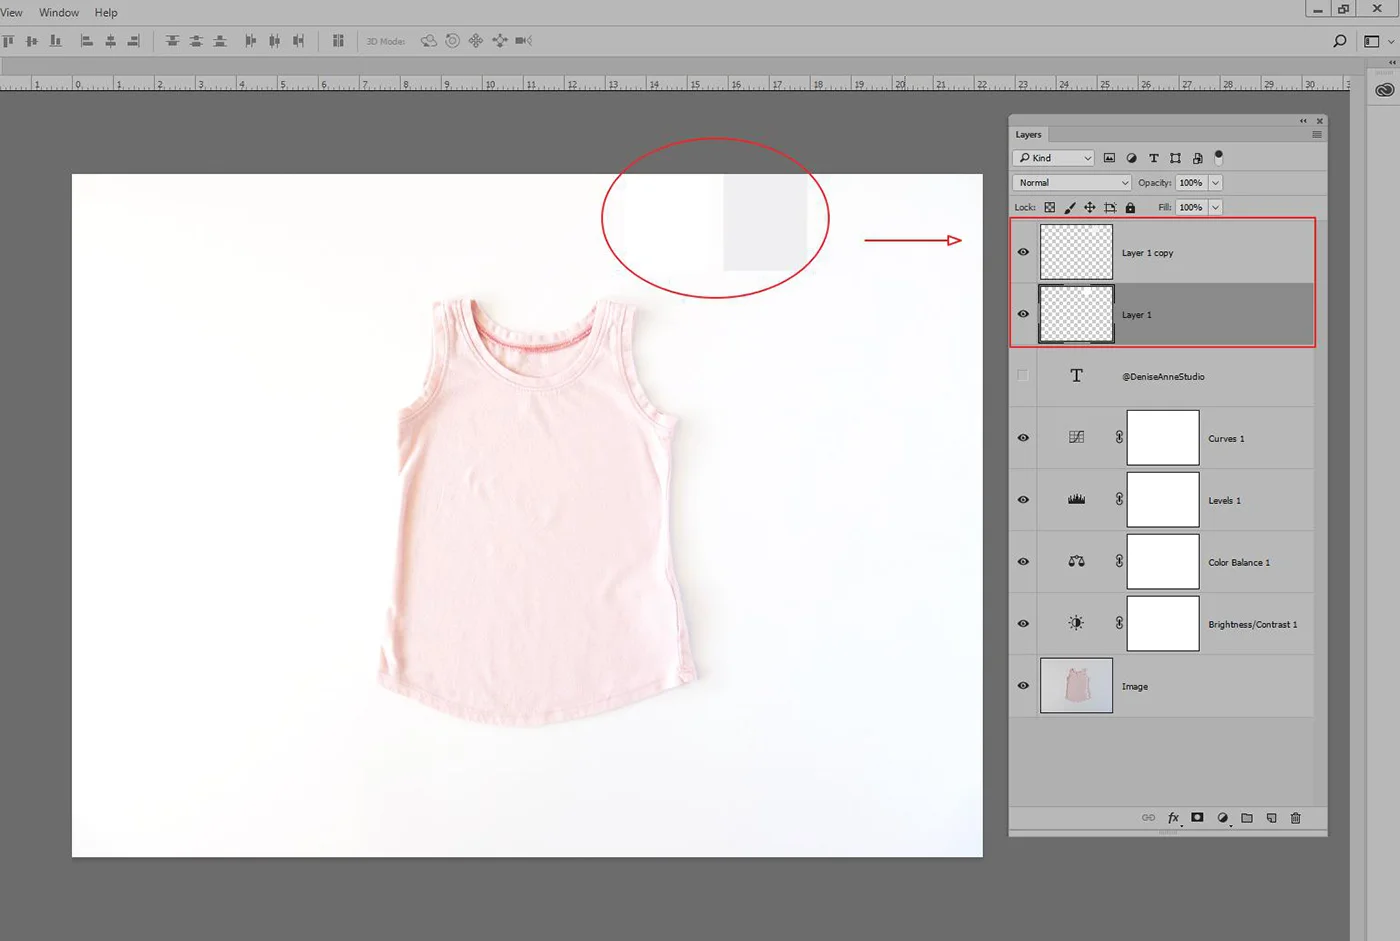Add a layer style with fx icon
Screen dimensions: 1400x941
(1174, 818)
